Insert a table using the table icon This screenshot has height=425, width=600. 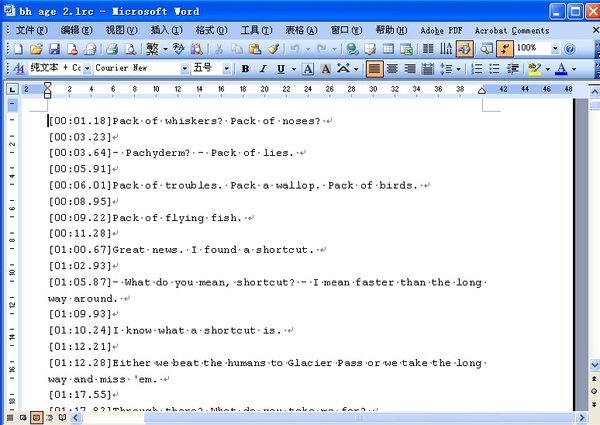(x=388, y=49)
